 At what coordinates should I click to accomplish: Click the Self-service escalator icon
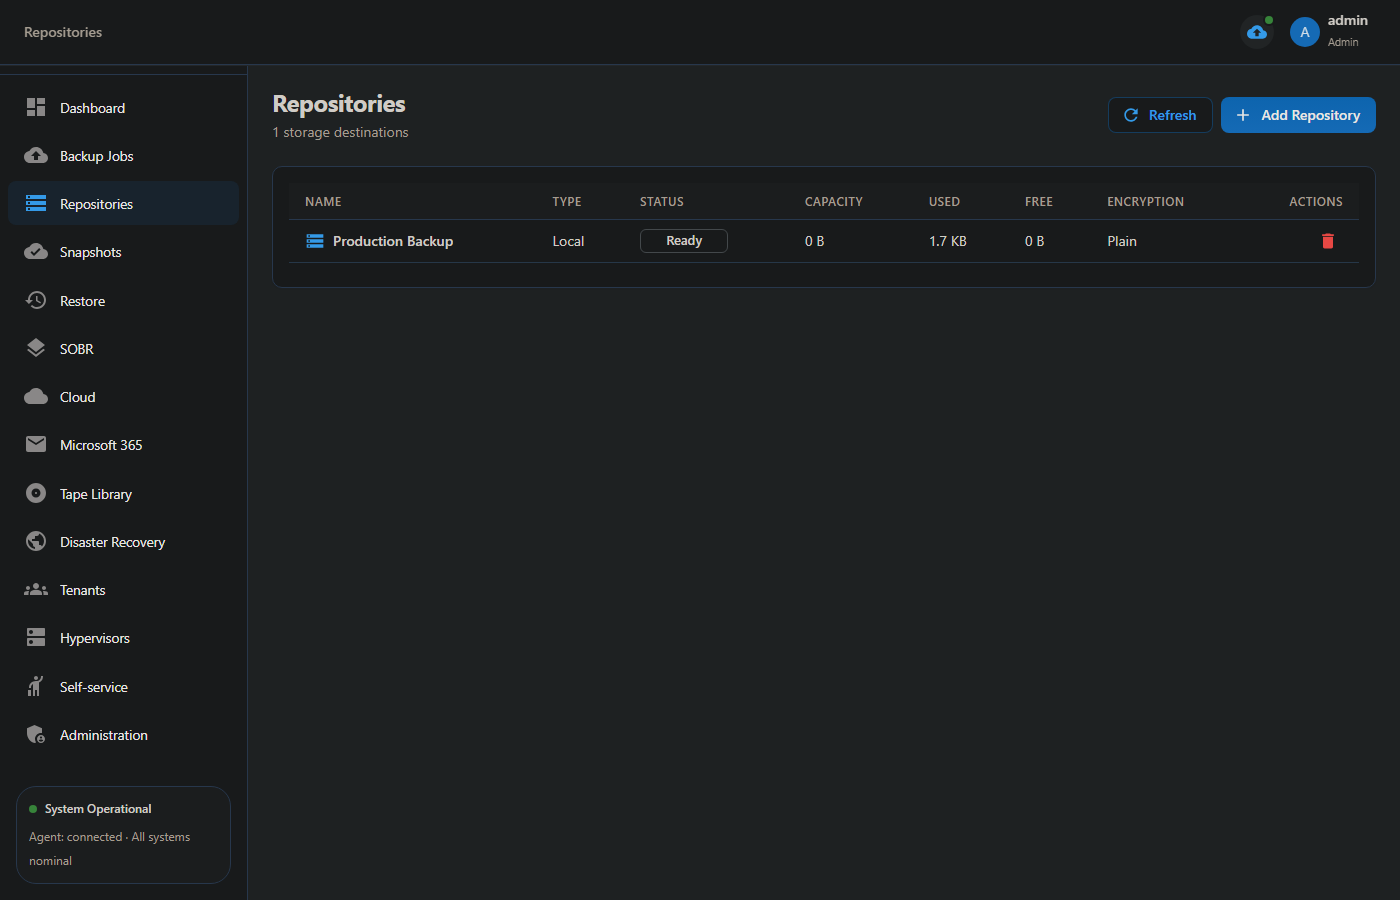(36, 686)
